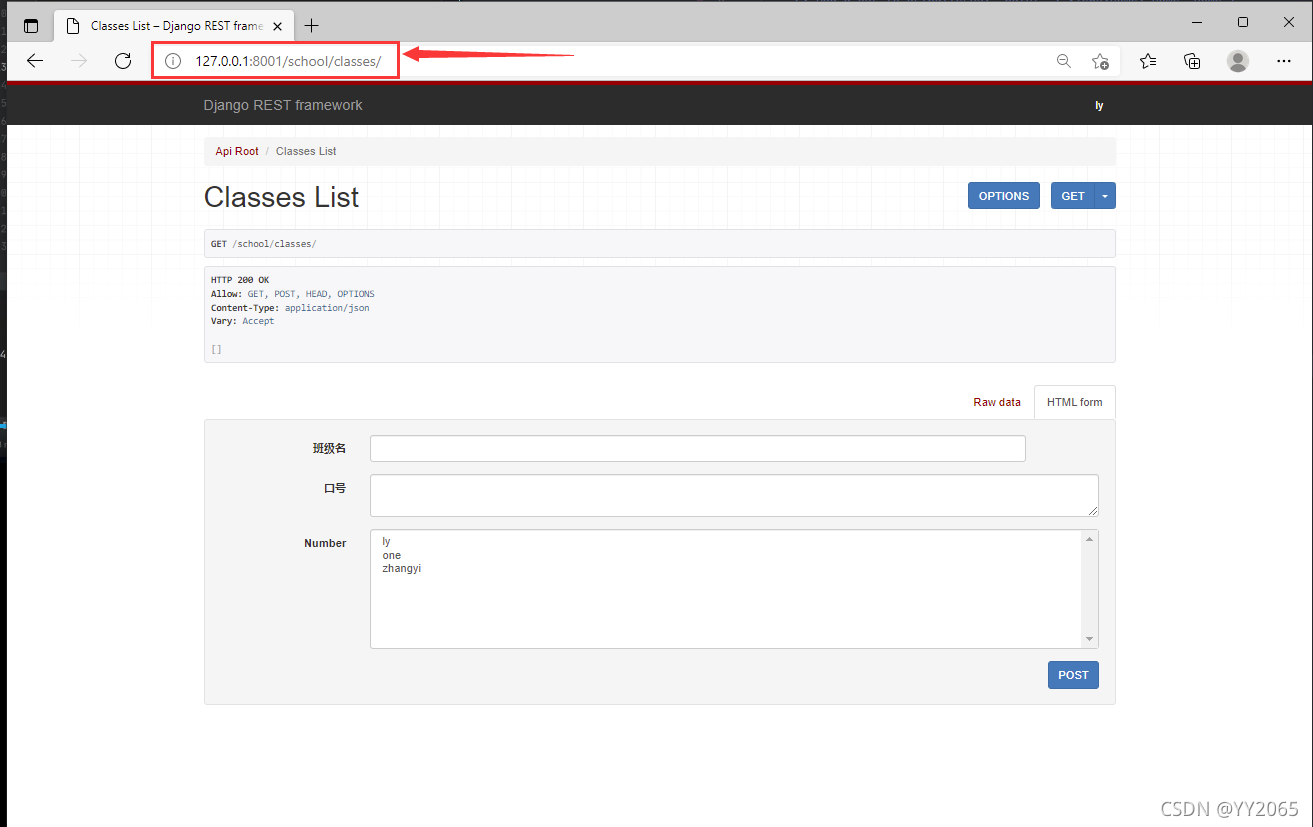Image resolution: width=1313 pixels, height=827 pixels.
Task: Send an OPTIONS request
Action: (1004, 196)
